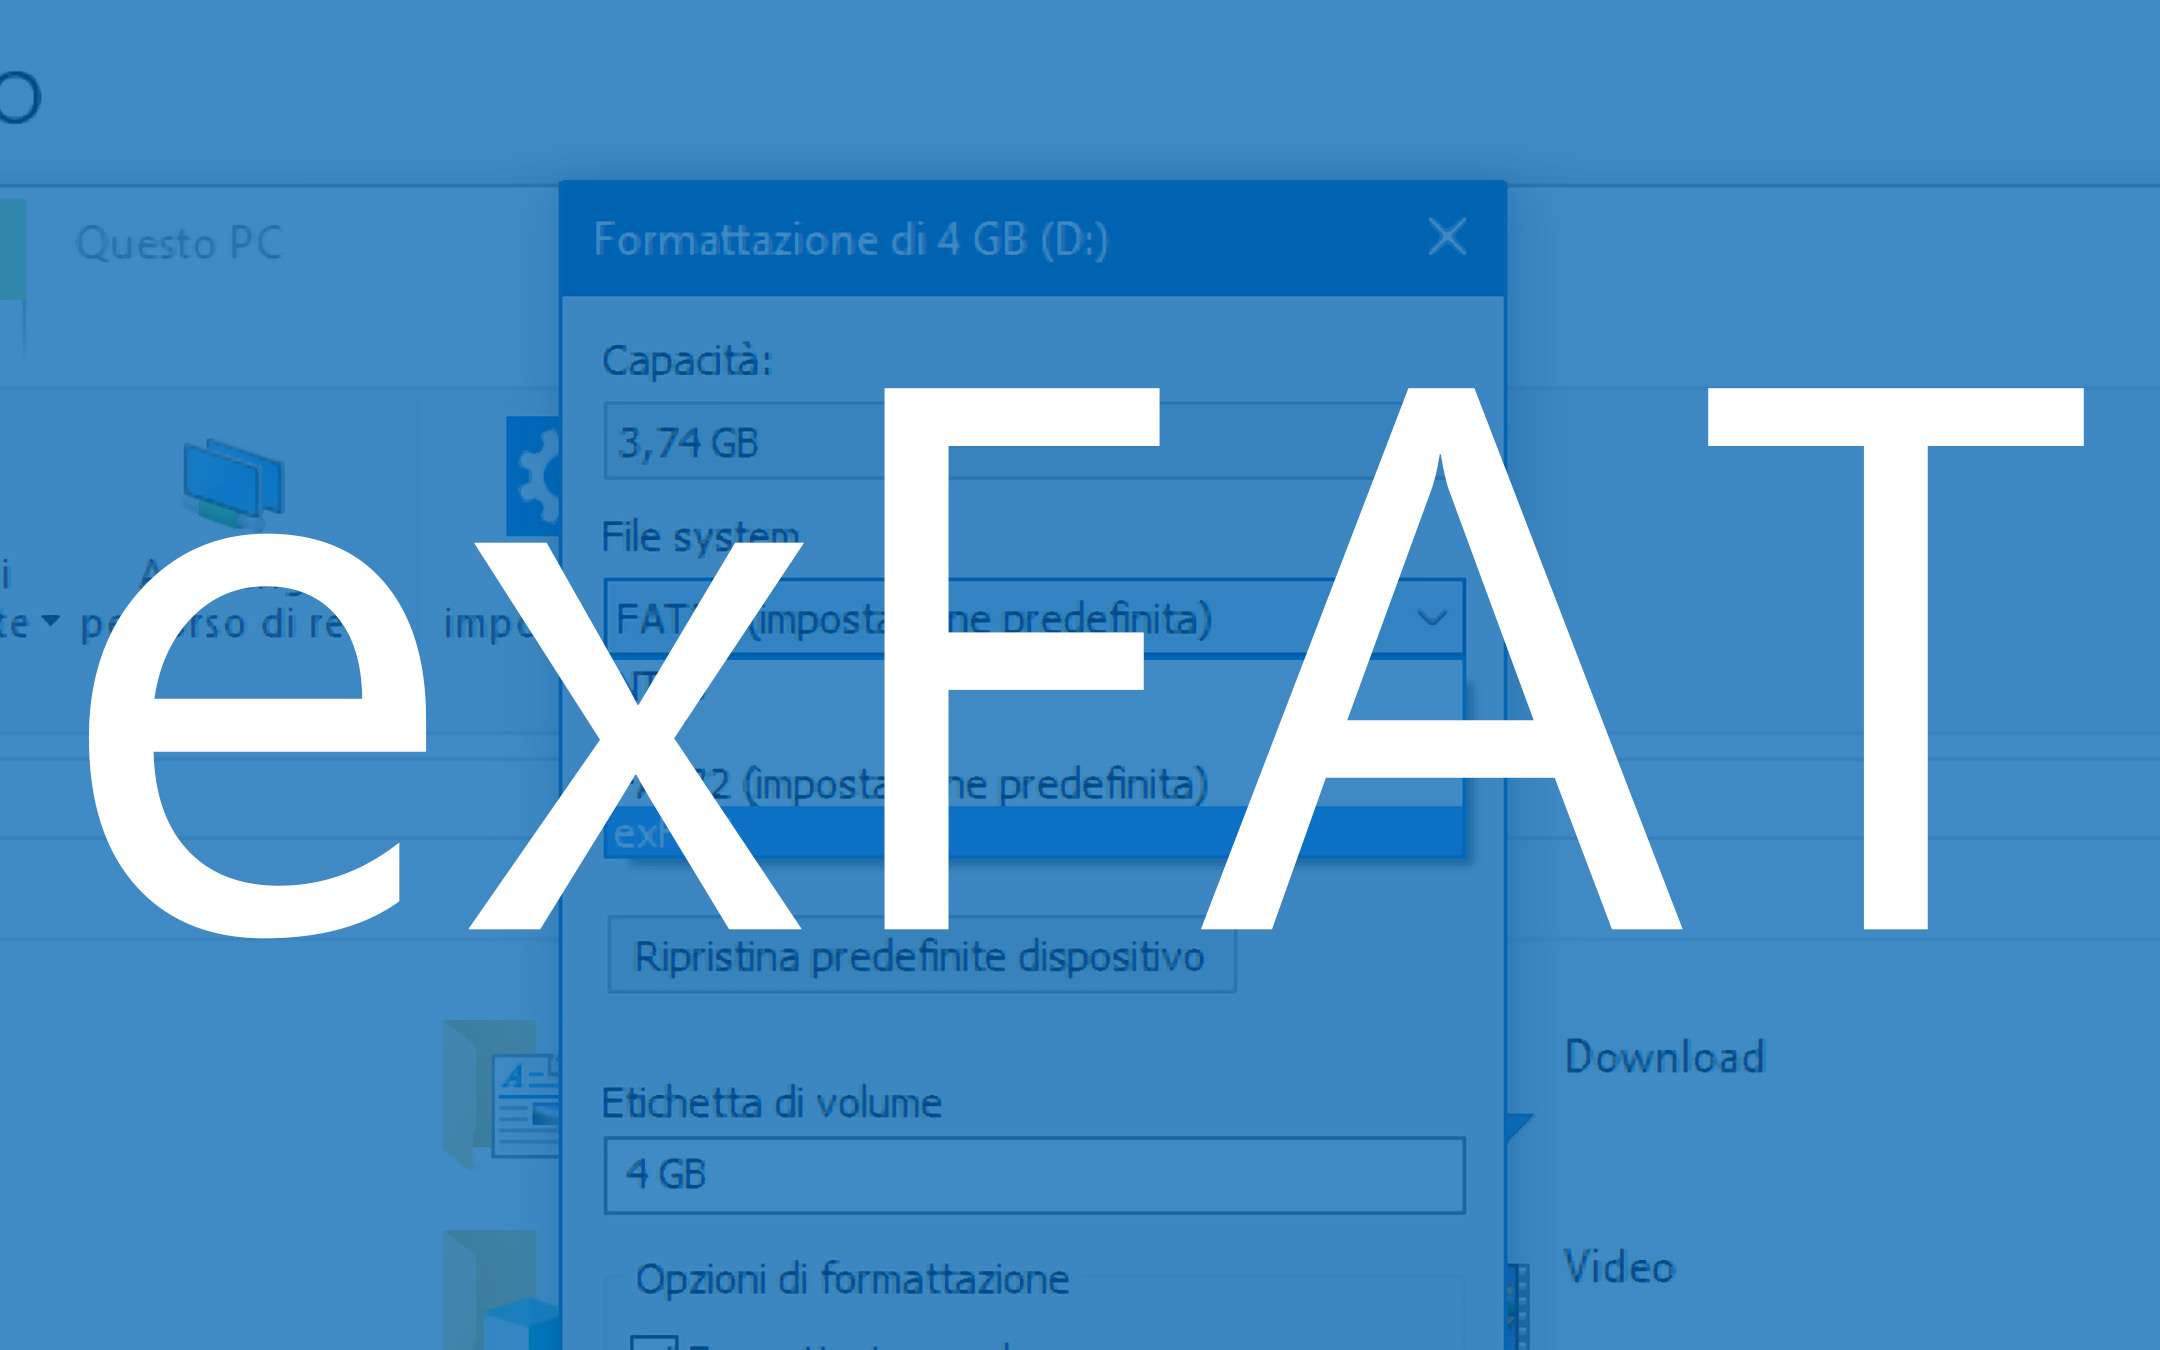Image resolution: width=2160 pixels, height=1350 pixels.
Task: Click the File system dropdown chevron arrow
Action: 1432,618
